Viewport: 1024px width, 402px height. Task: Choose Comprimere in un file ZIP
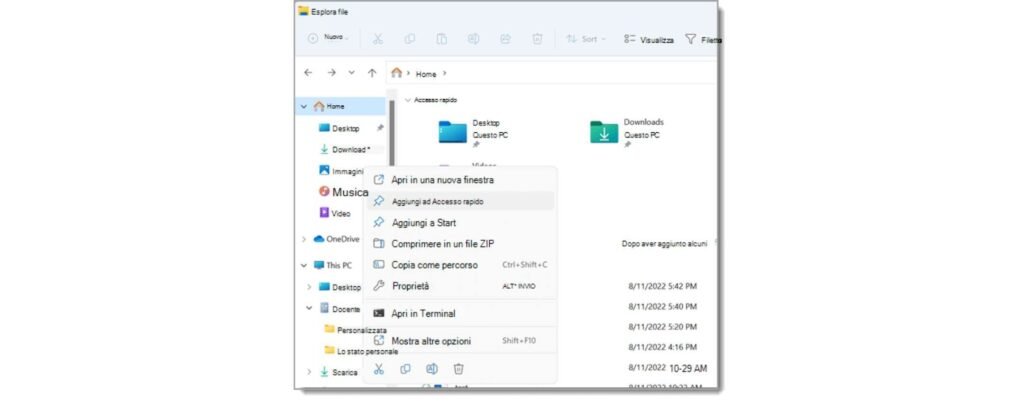pos(460,243)
